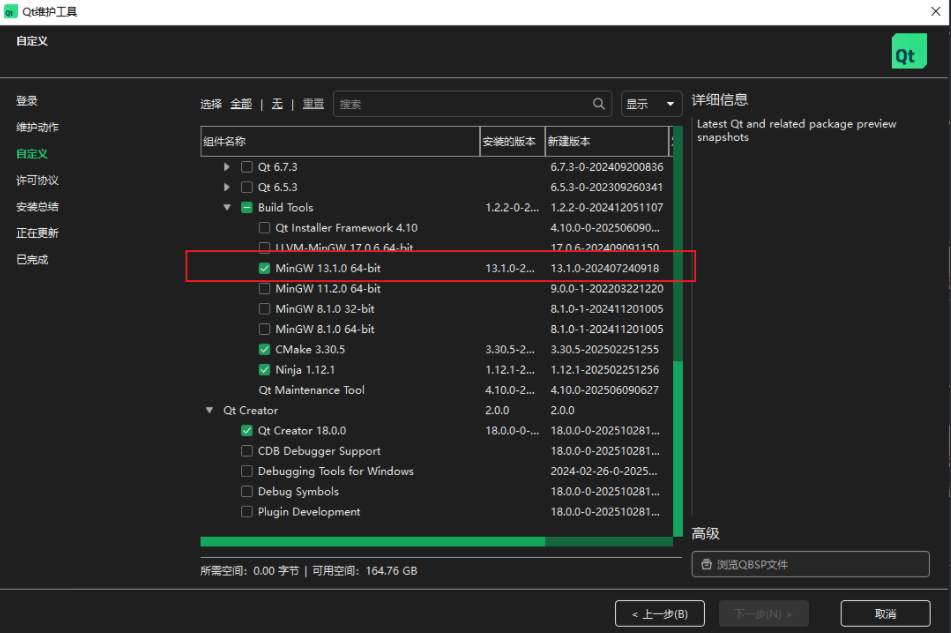
Task: Click the 可用空间: 164.76 GB text
Action: 365,571
